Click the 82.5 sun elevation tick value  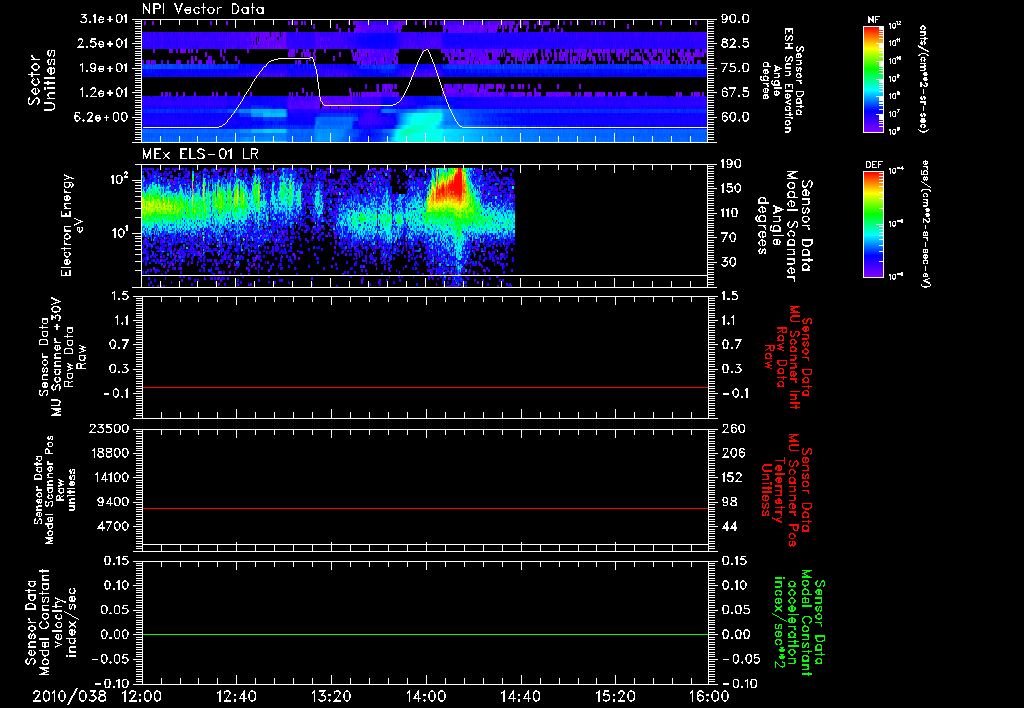[x=735, y=43]
